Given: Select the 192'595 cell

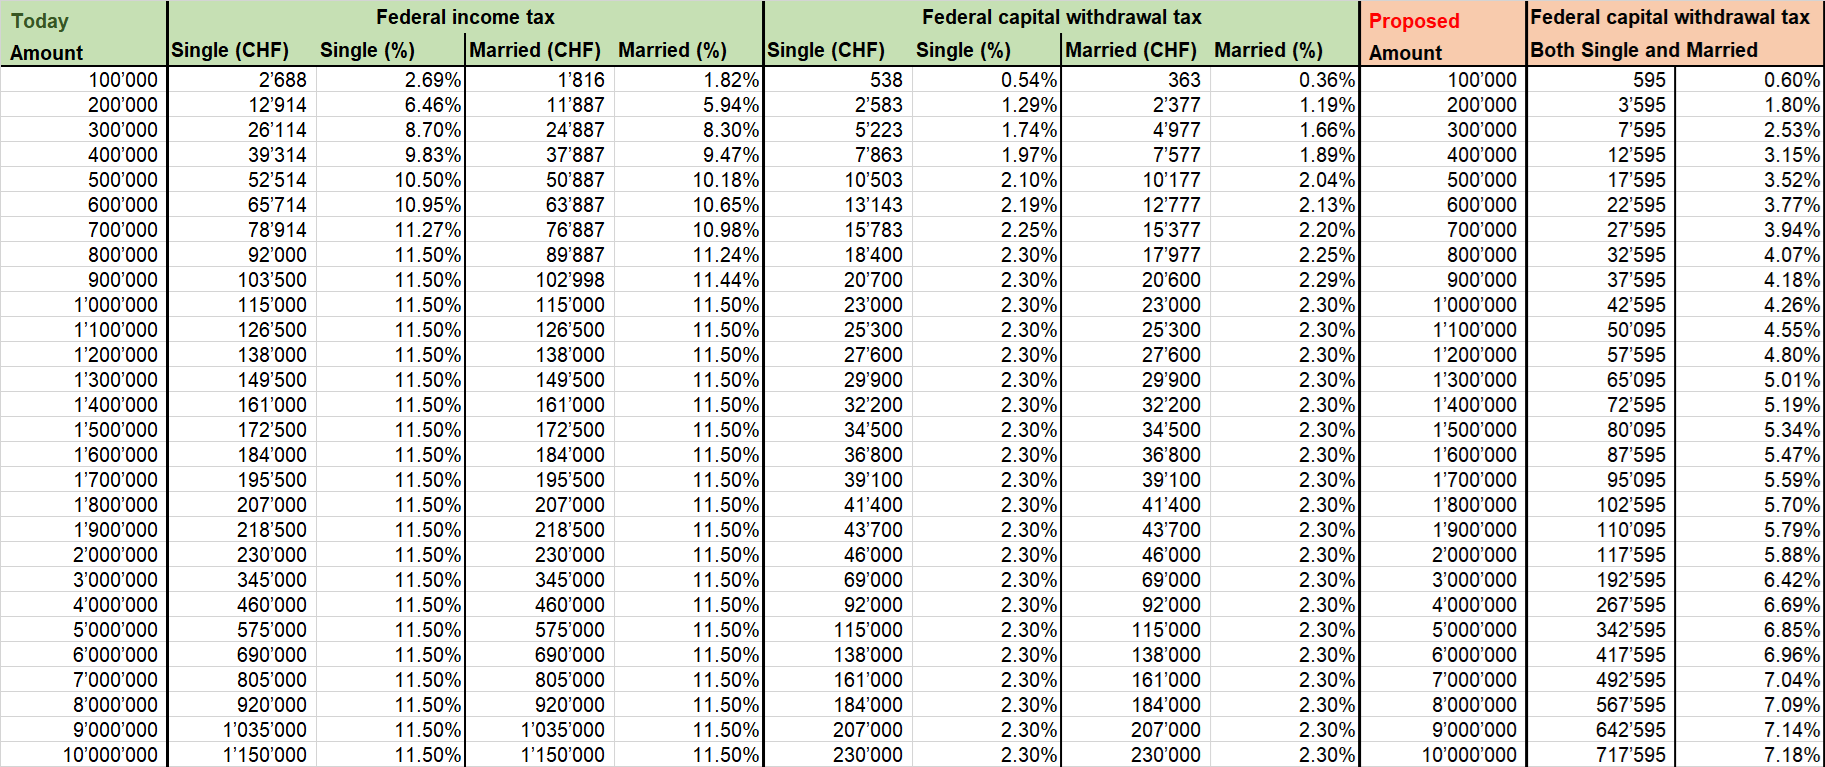Looking at the screenshot, I should click(x=1601, y=580).
